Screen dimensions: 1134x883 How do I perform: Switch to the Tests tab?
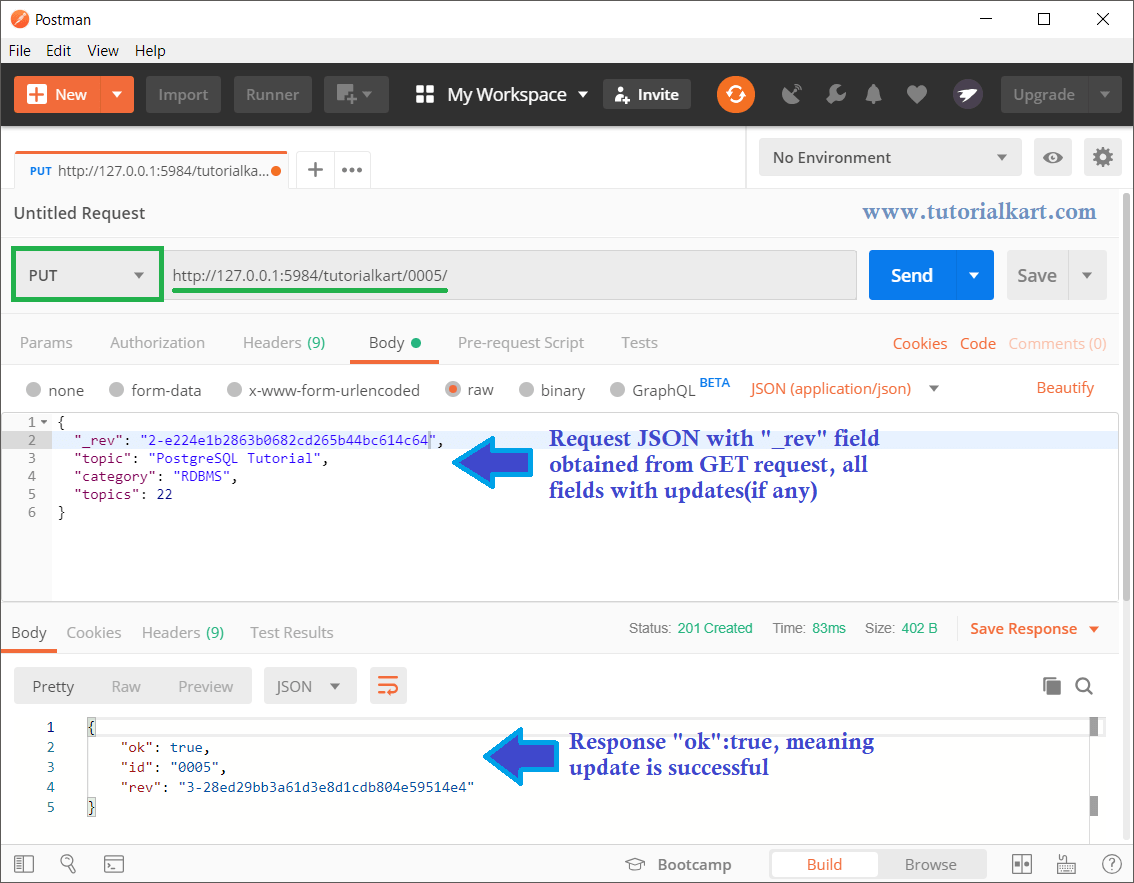tap(639, 342)
